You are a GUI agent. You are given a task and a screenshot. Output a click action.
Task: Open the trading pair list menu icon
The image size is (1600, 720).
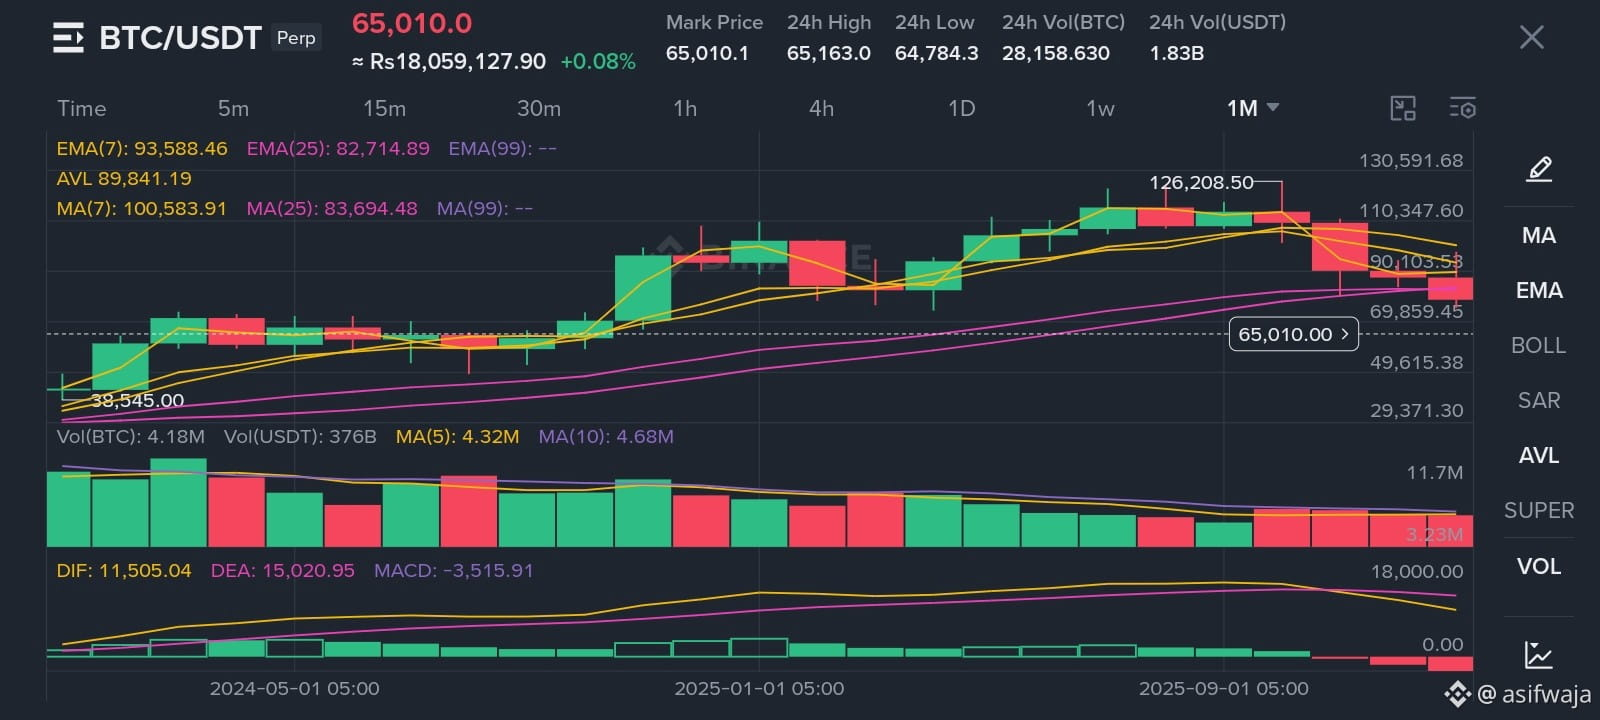tap(68, 38)
